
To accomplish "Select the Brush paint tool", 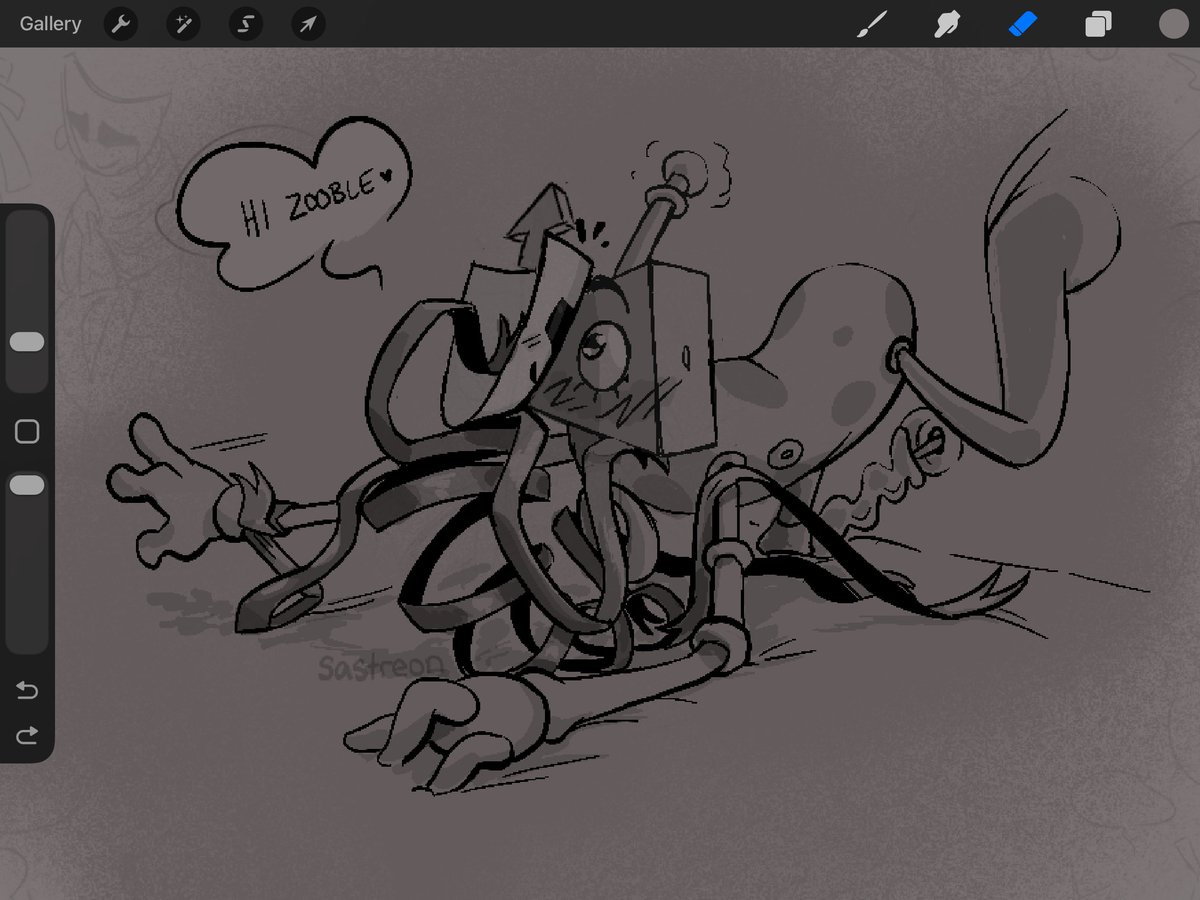I will point(872,24).
